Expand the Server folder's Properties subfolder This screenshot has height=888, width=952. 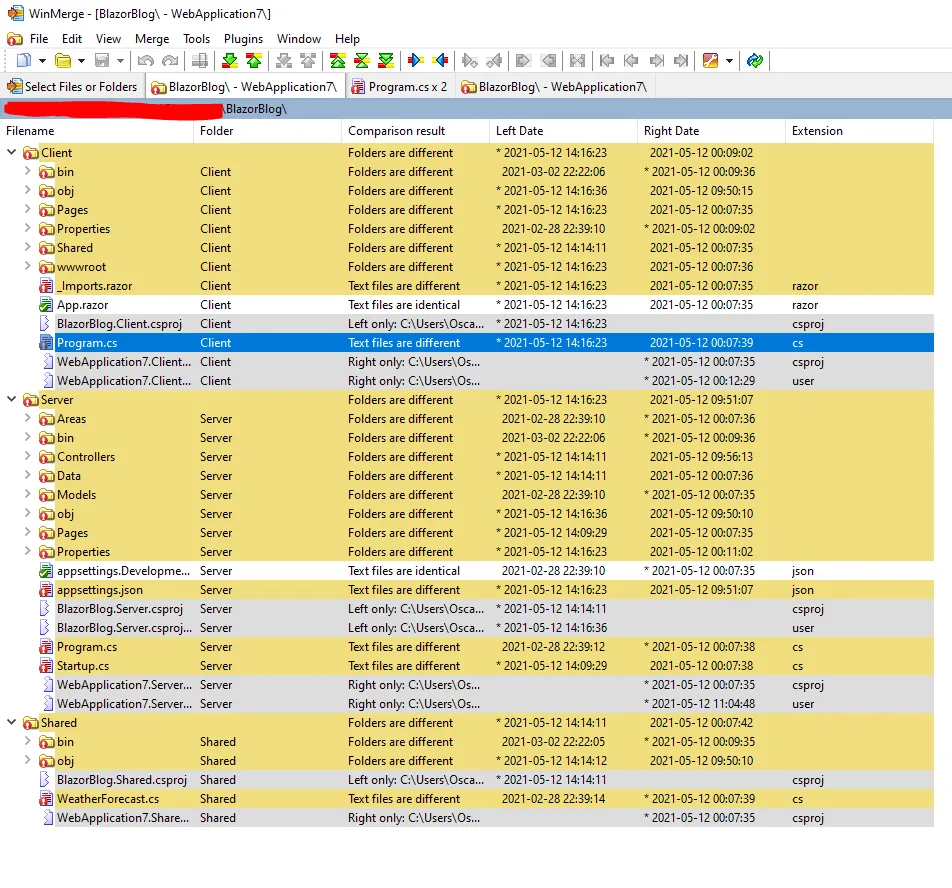(27, 551)
